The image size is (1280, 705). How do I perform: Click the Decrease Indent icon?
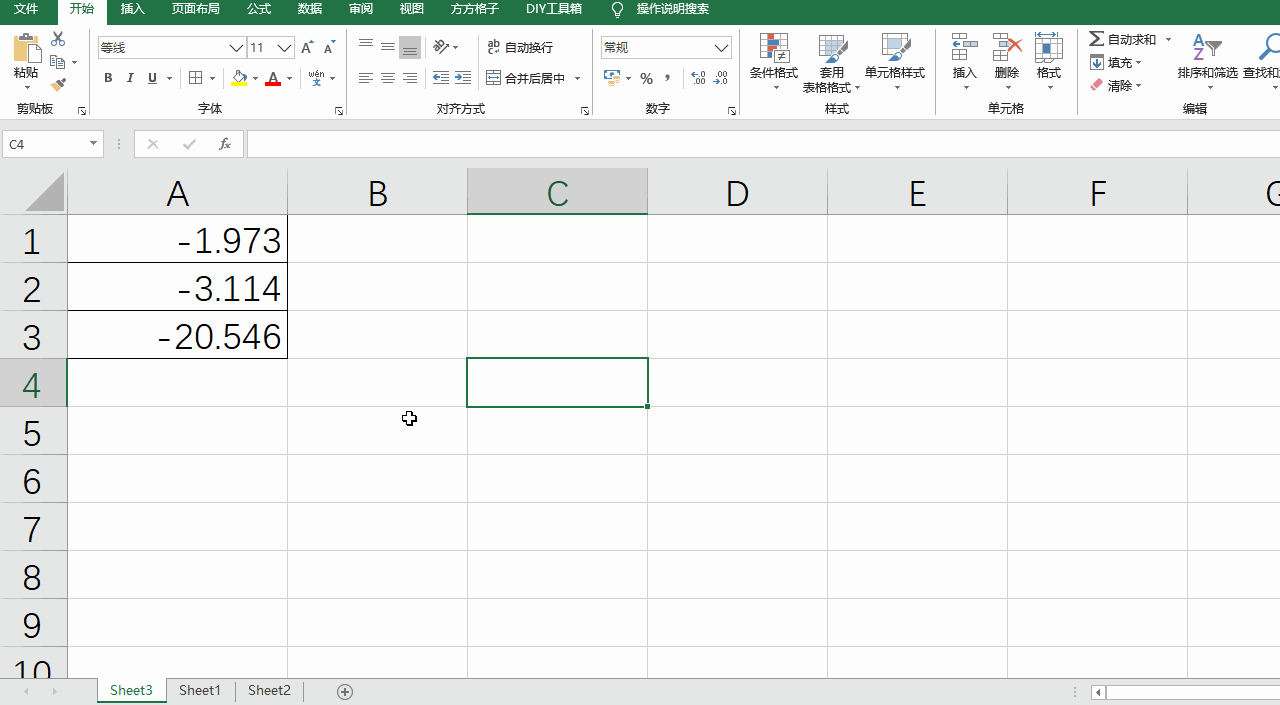pyautogui.click(x=441, y=78)
